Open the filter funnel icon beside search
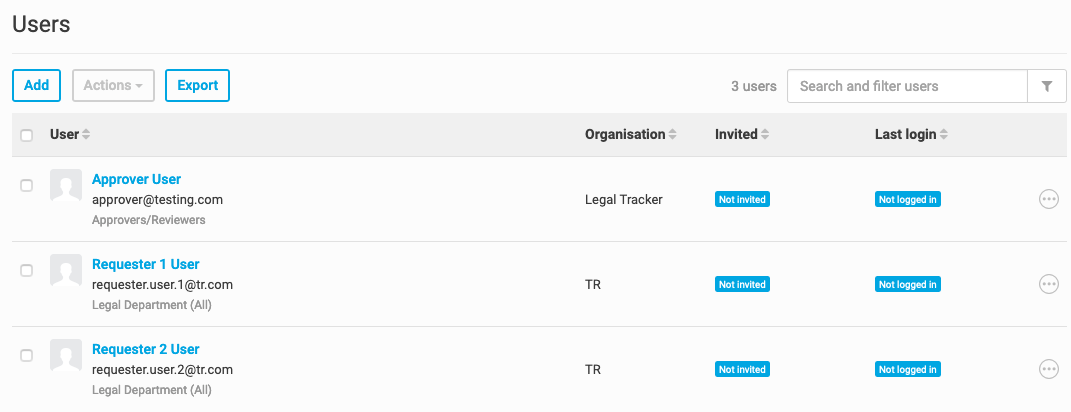 pos(1046,86)
